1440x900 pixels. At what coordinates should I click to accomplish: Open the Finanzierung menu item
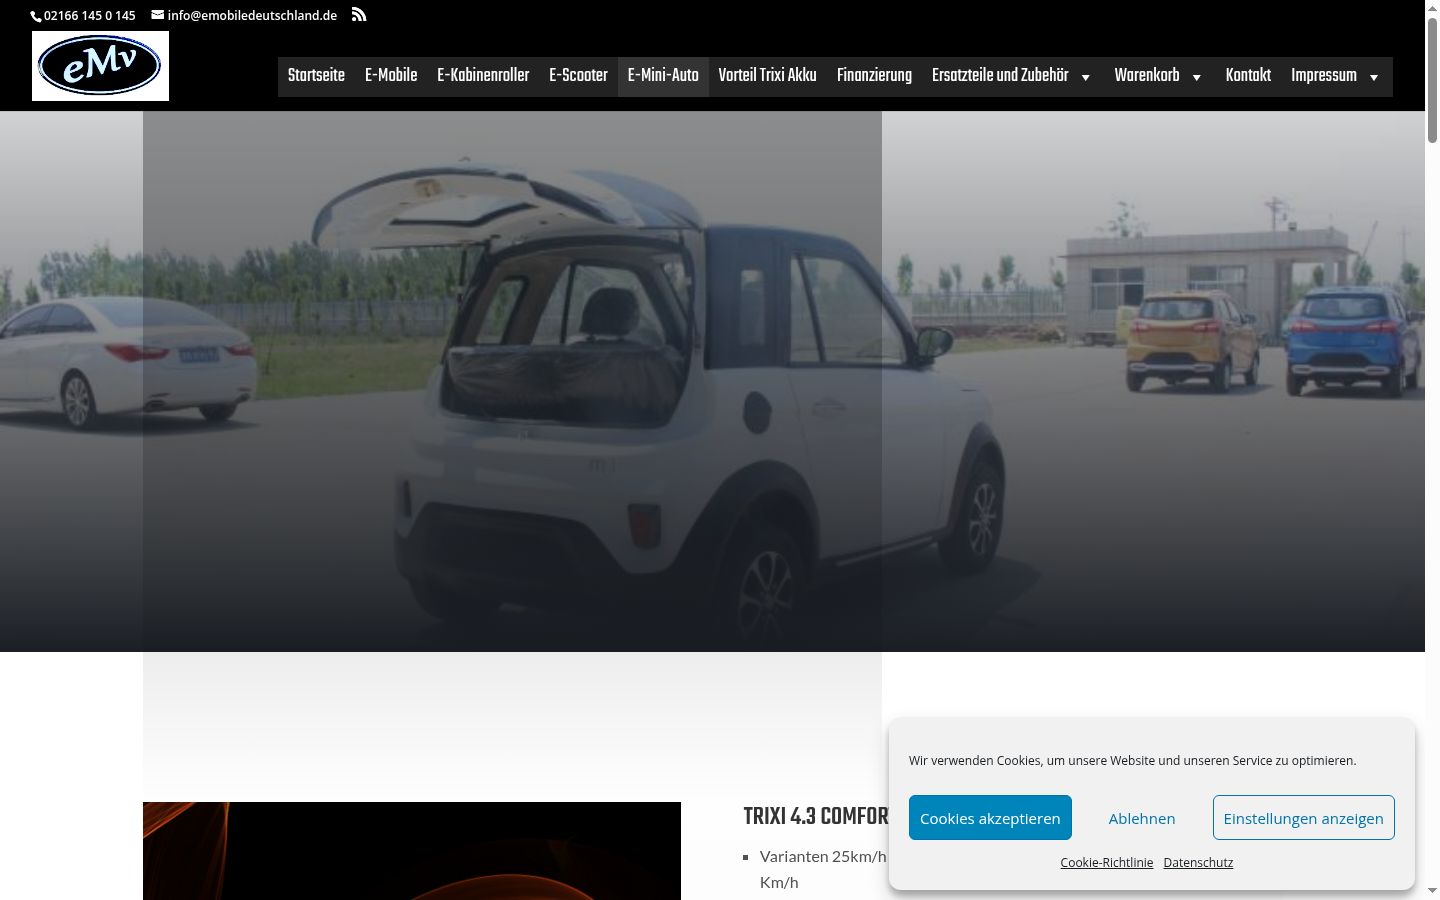874,76
